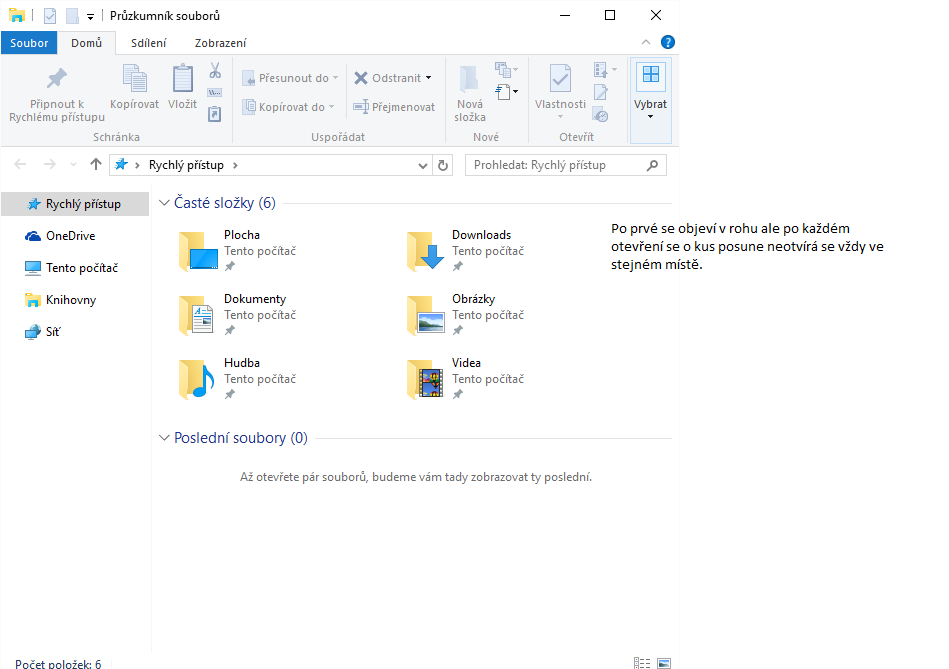The image size is (949, 669).
Task: Select the Videa folder
Action: [x=466, y=378]
